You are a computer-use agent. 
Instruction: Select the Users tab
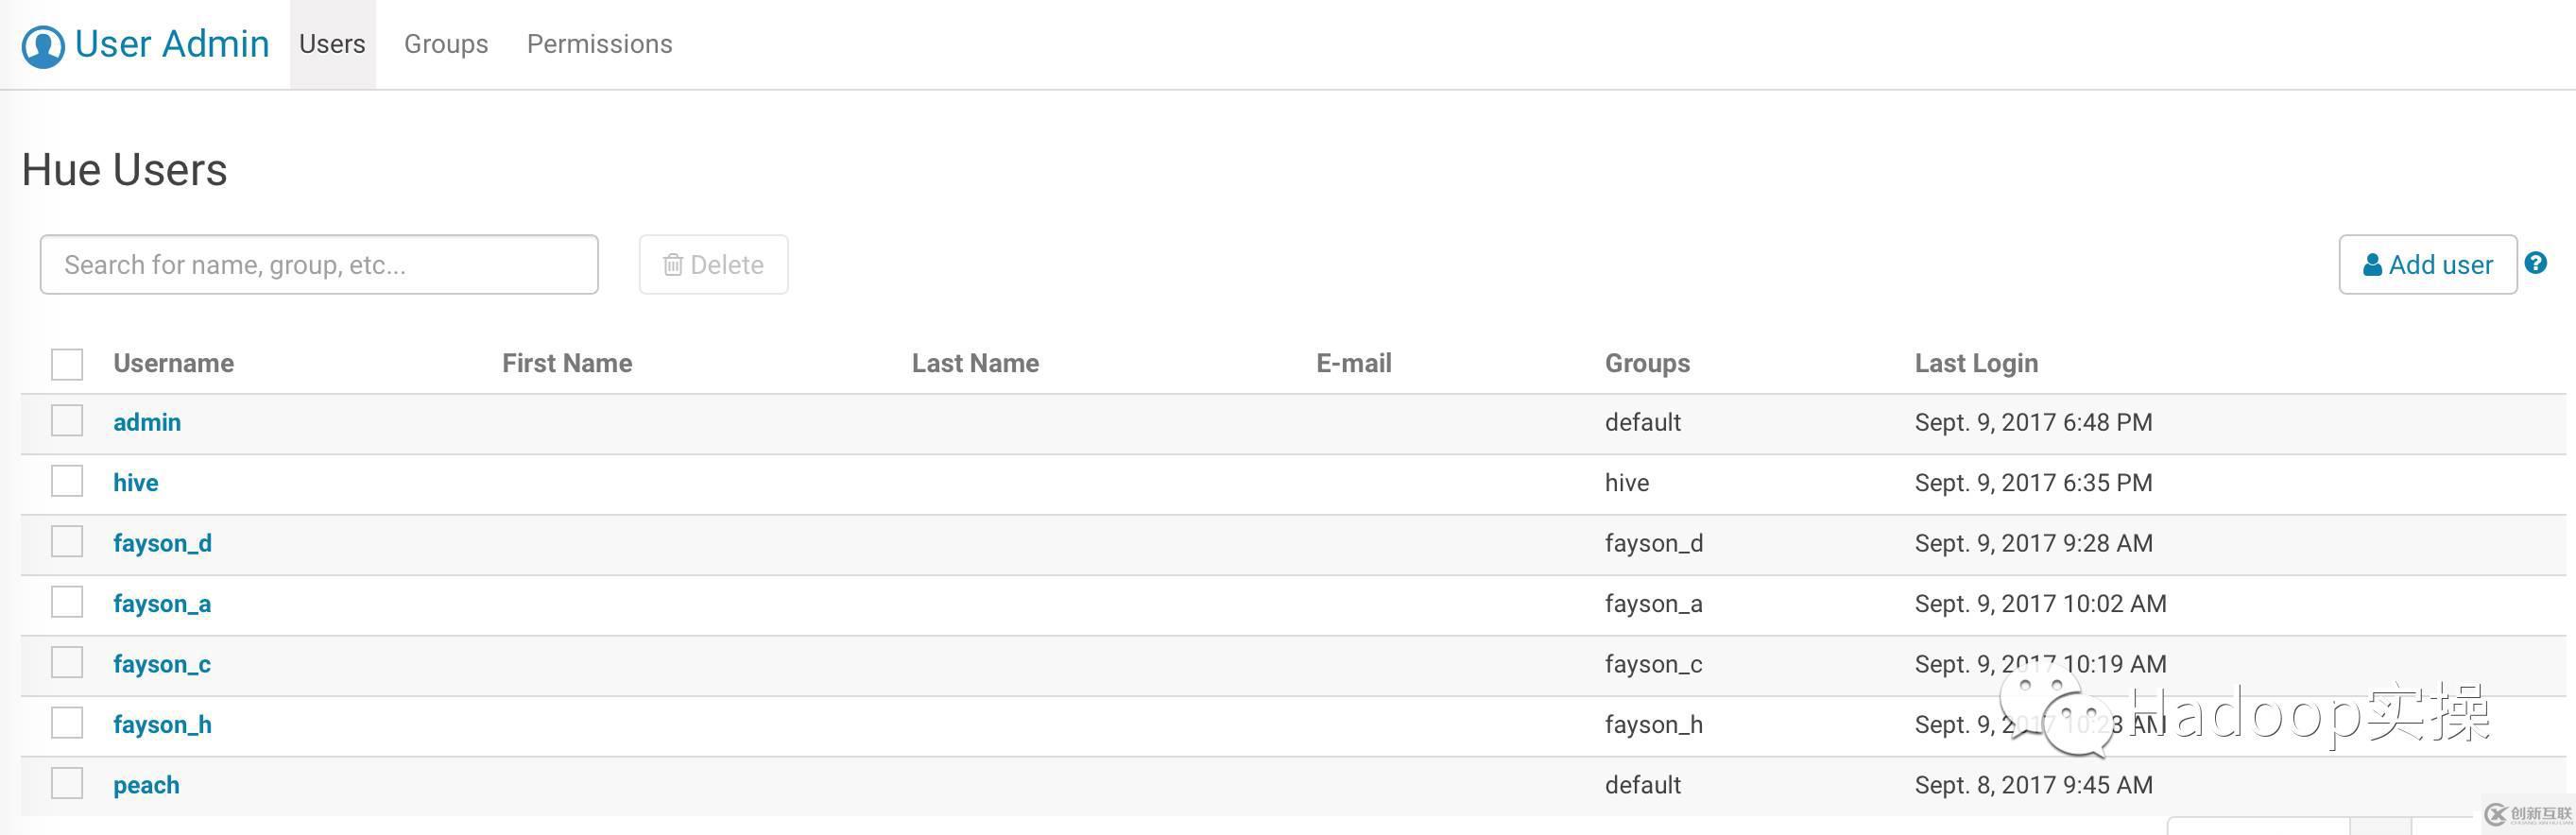[332, 44]
